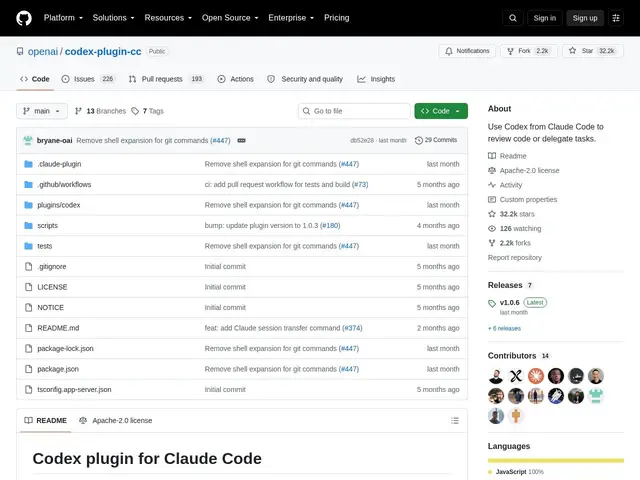View 126 watching list

pyautogui.click(x=514, y=229)
